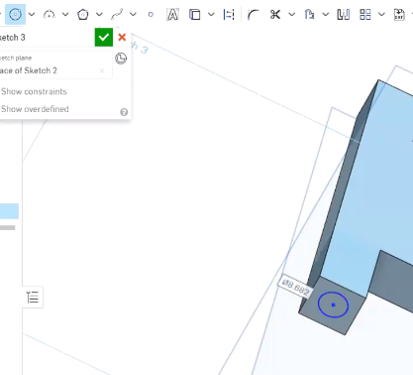Activate the spline tool
The height and width of the screenshot is (375, 413).
pyautogui.click(x=117, y=14)
